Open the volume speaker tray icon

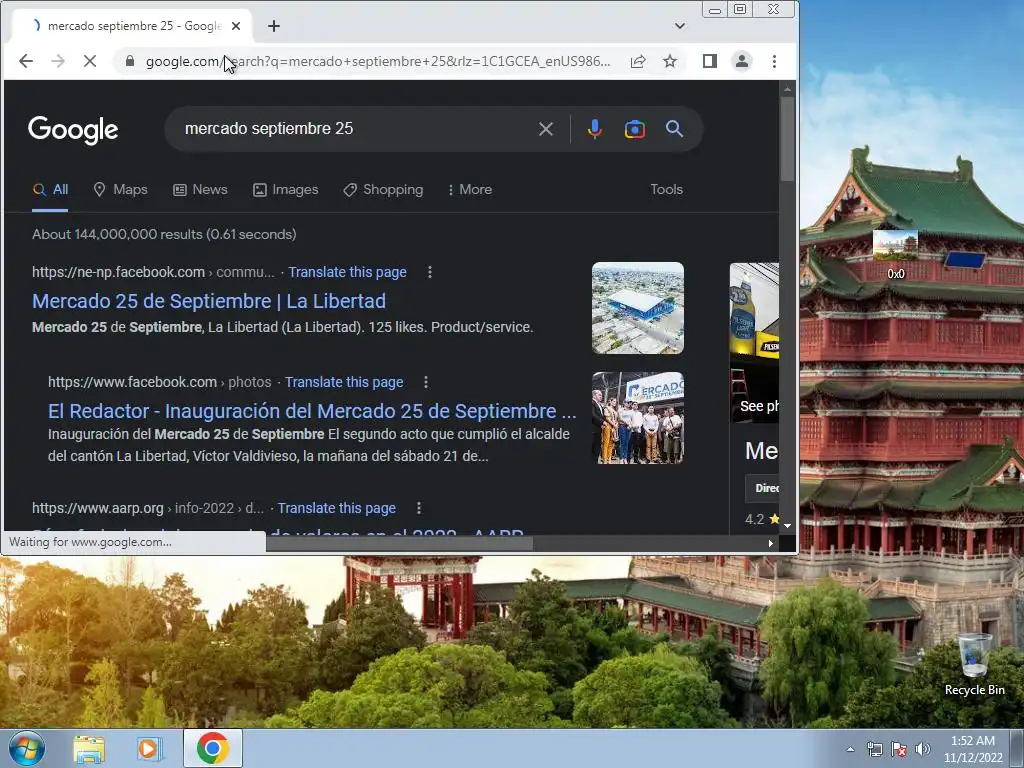pyautogui.click(x=923, y=749)
